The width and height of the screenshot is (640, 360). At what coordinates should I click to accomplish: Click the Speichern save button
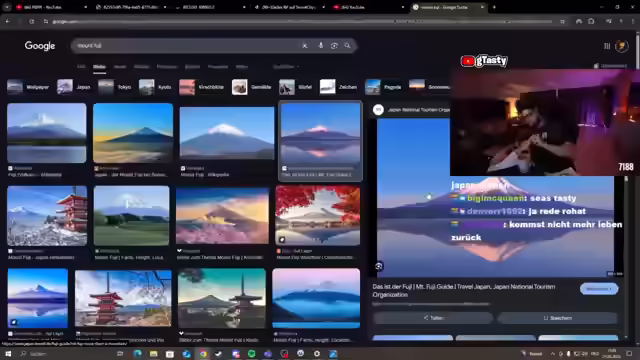(x=558, y=318)
